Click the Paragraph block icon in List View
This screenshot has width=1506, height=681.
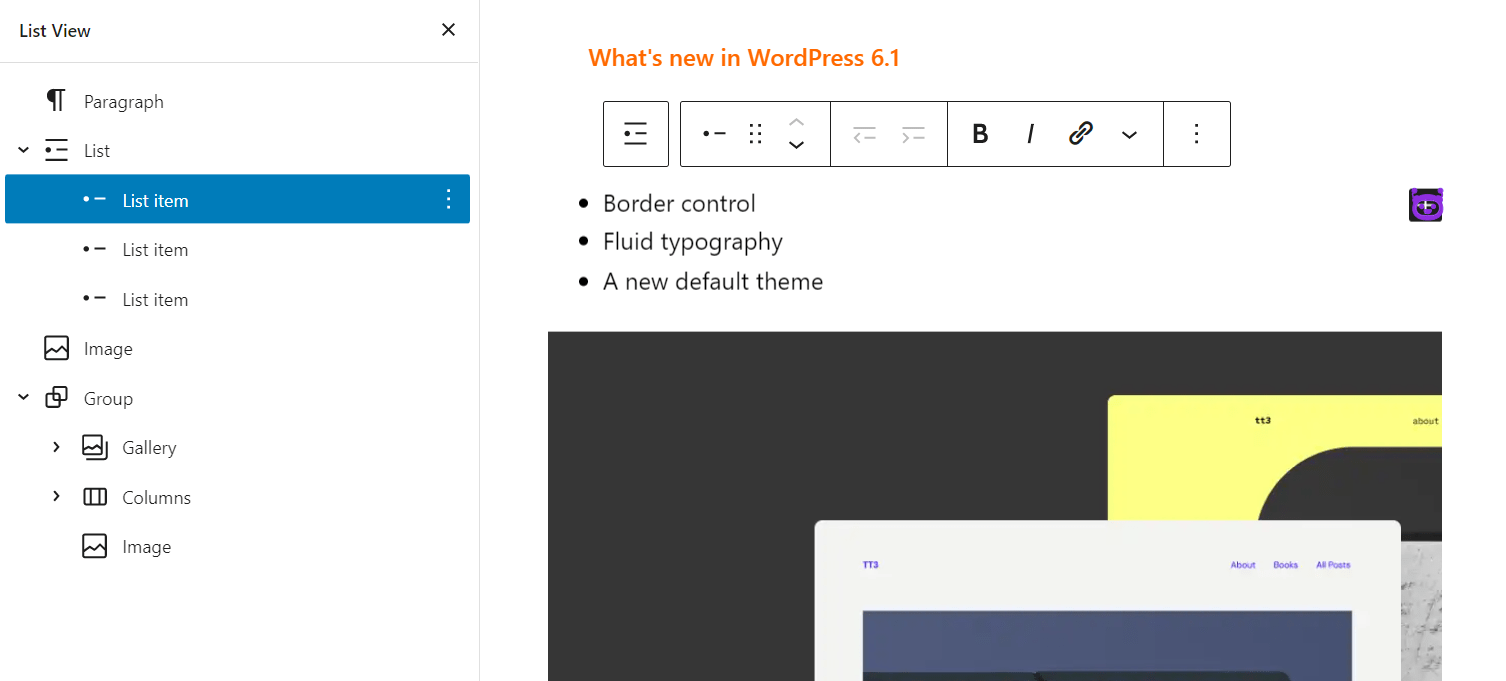56,100
